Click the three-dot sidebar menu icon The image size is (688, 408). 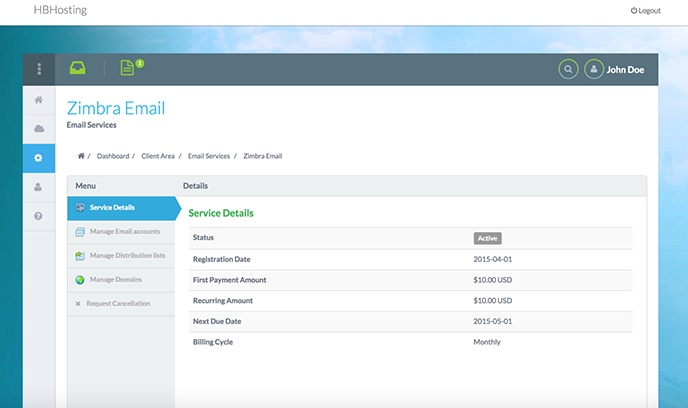tap(39, 69)
